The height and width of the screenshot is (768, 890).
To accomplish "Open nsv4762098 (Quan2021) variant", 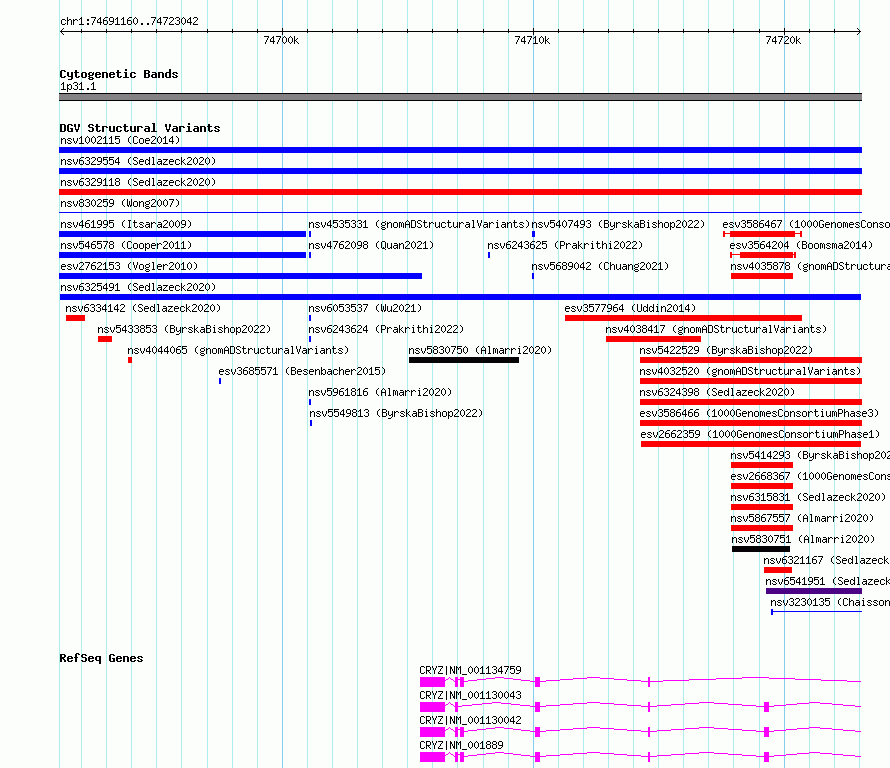I will pos(371,245).
